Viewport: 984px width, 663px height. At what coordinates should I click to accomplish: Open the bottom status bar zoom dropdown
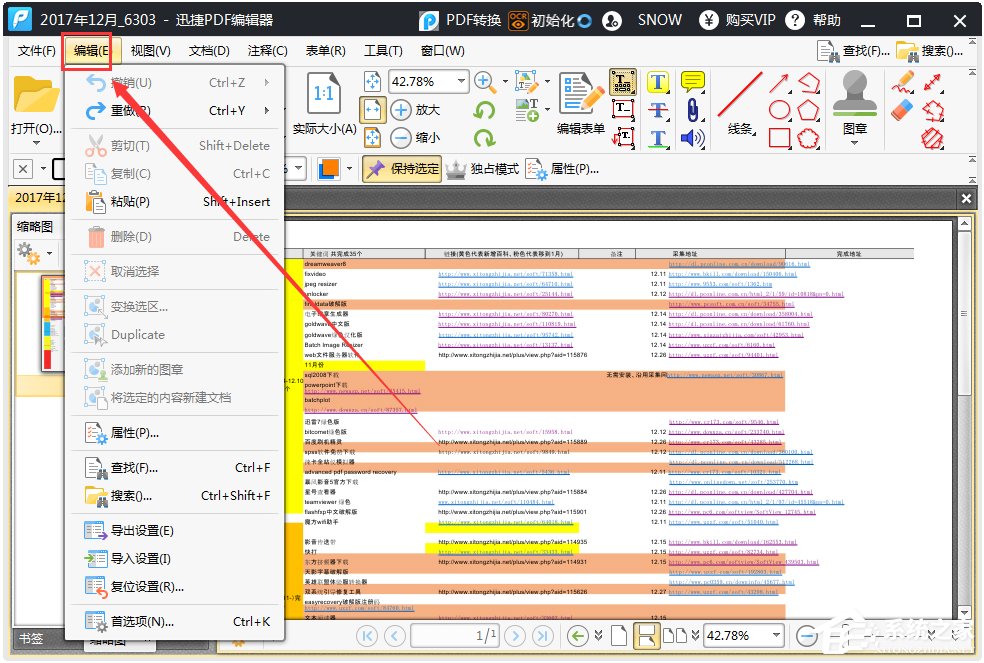[x=776, y=635]
